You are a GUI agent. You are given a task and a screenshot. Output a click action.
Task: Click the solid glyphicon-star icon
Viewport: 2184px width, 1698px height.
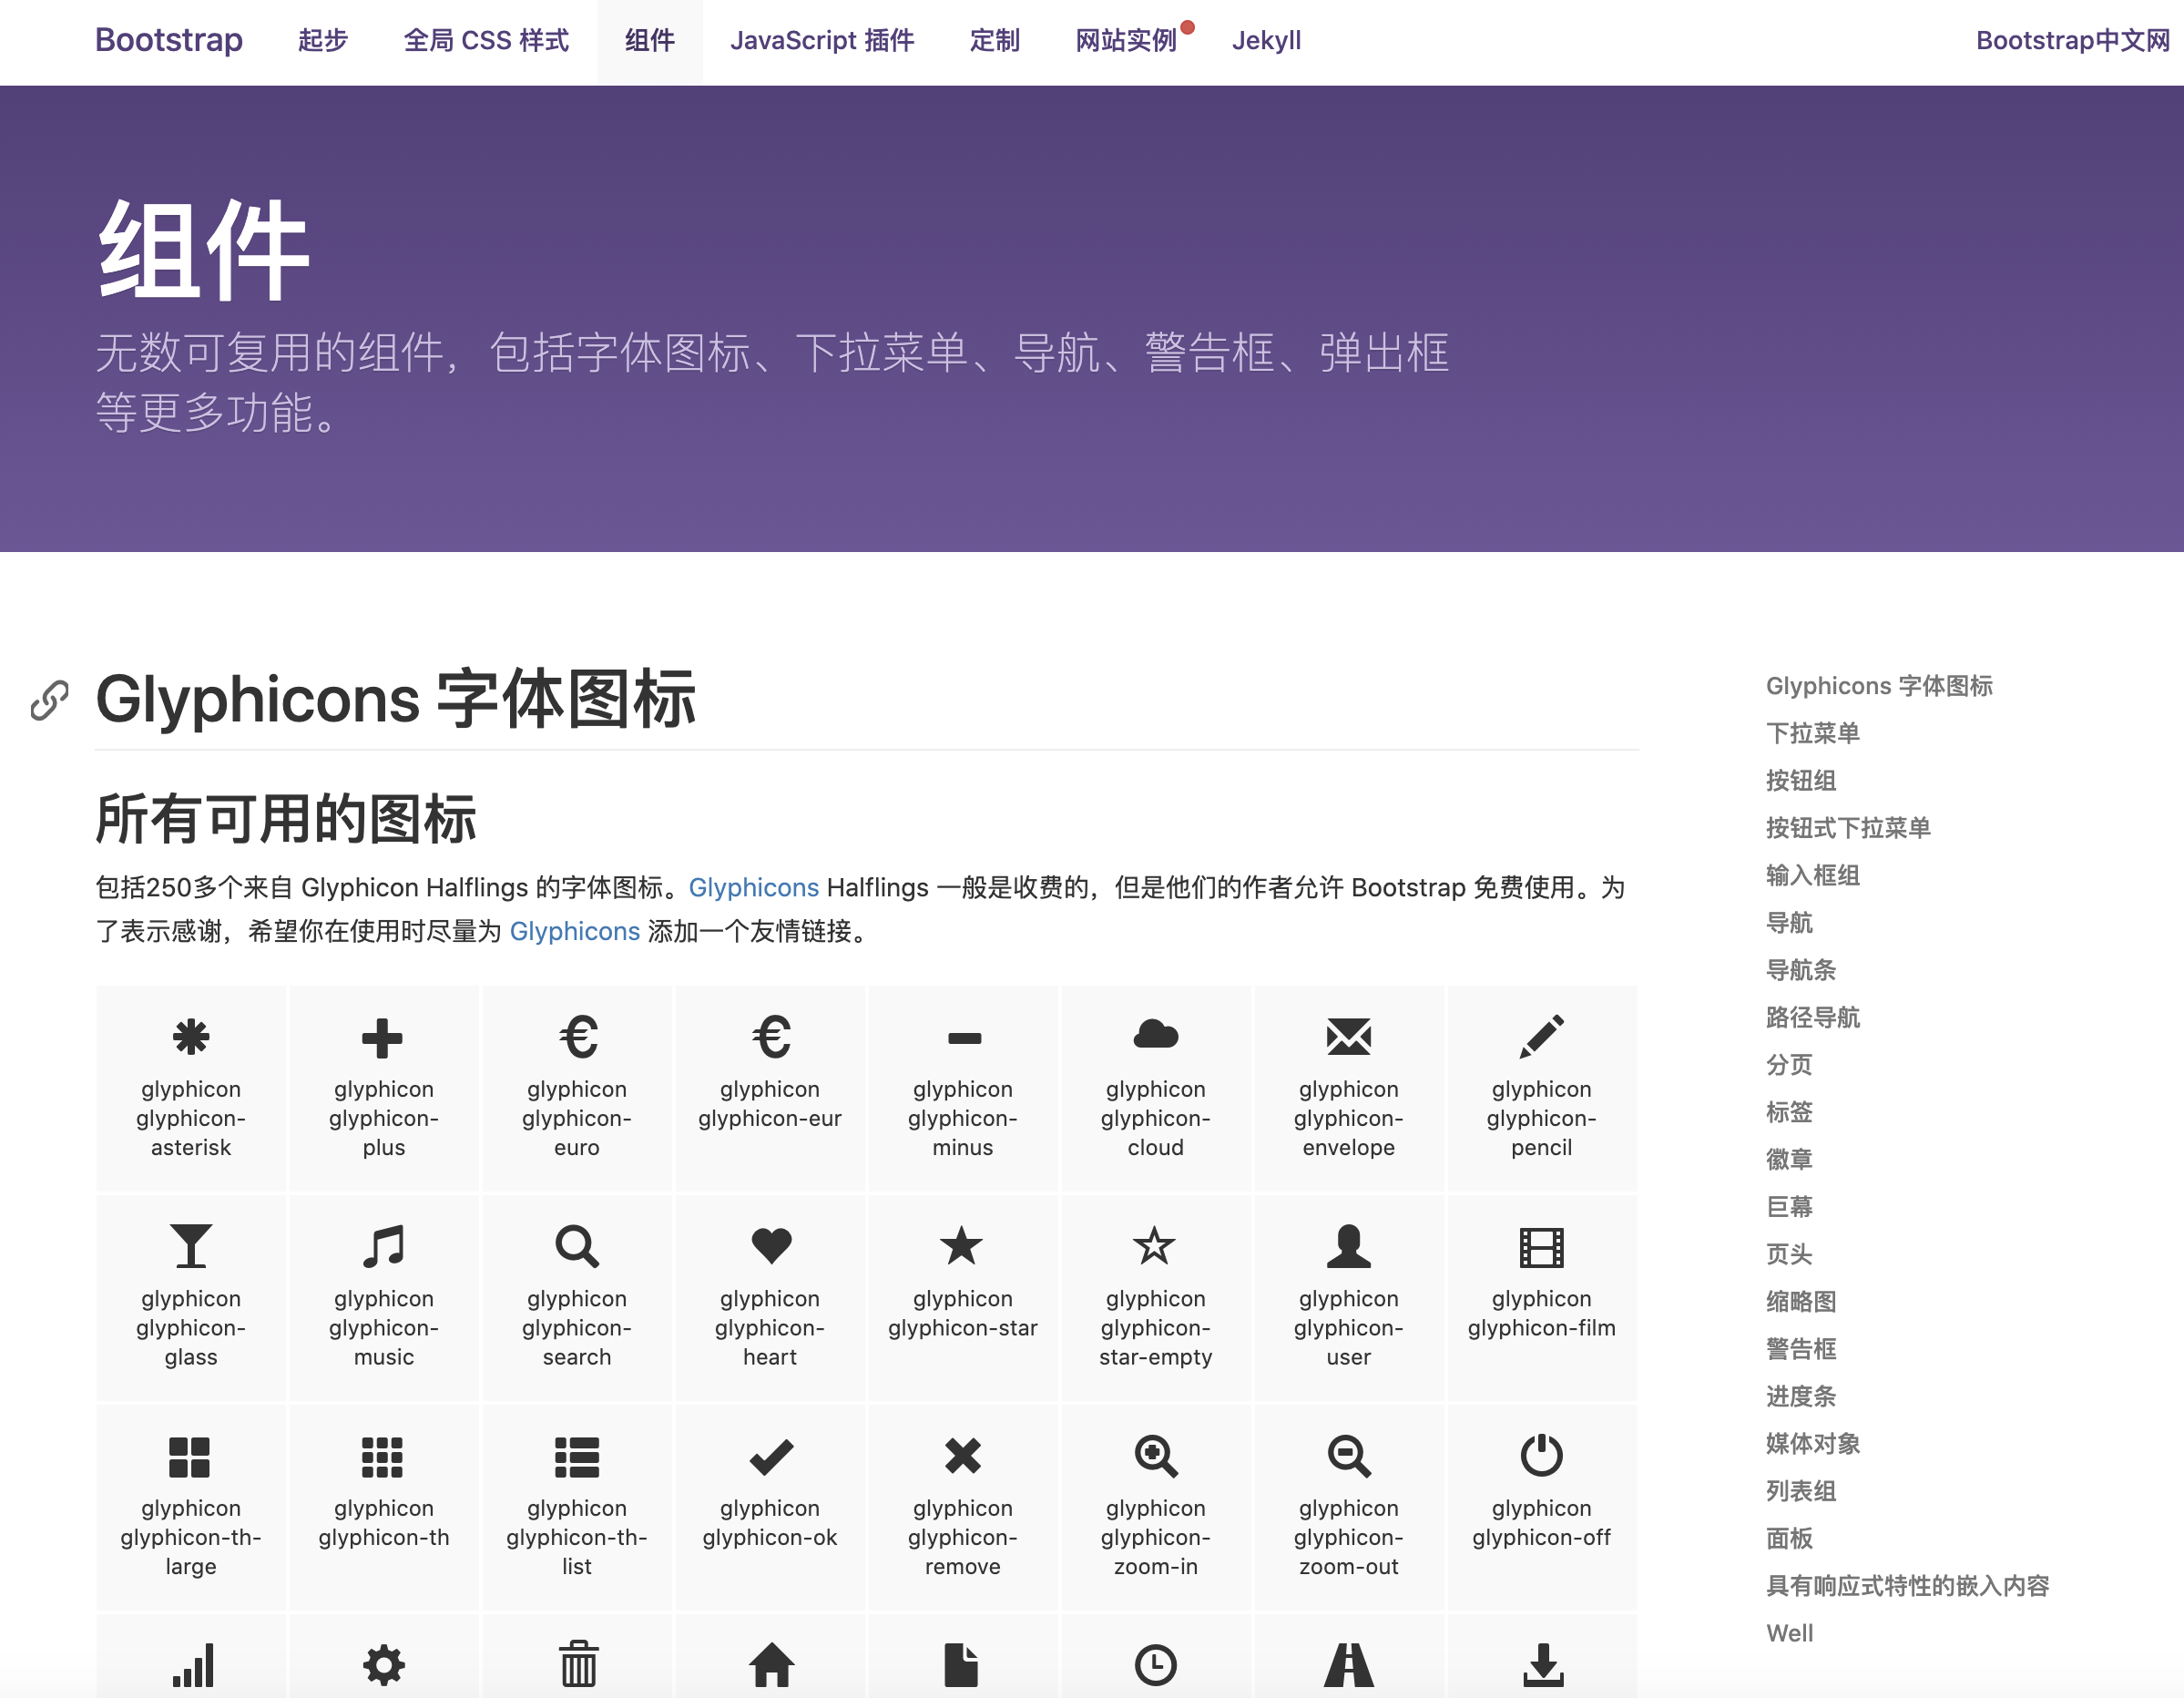[962, 1245]
